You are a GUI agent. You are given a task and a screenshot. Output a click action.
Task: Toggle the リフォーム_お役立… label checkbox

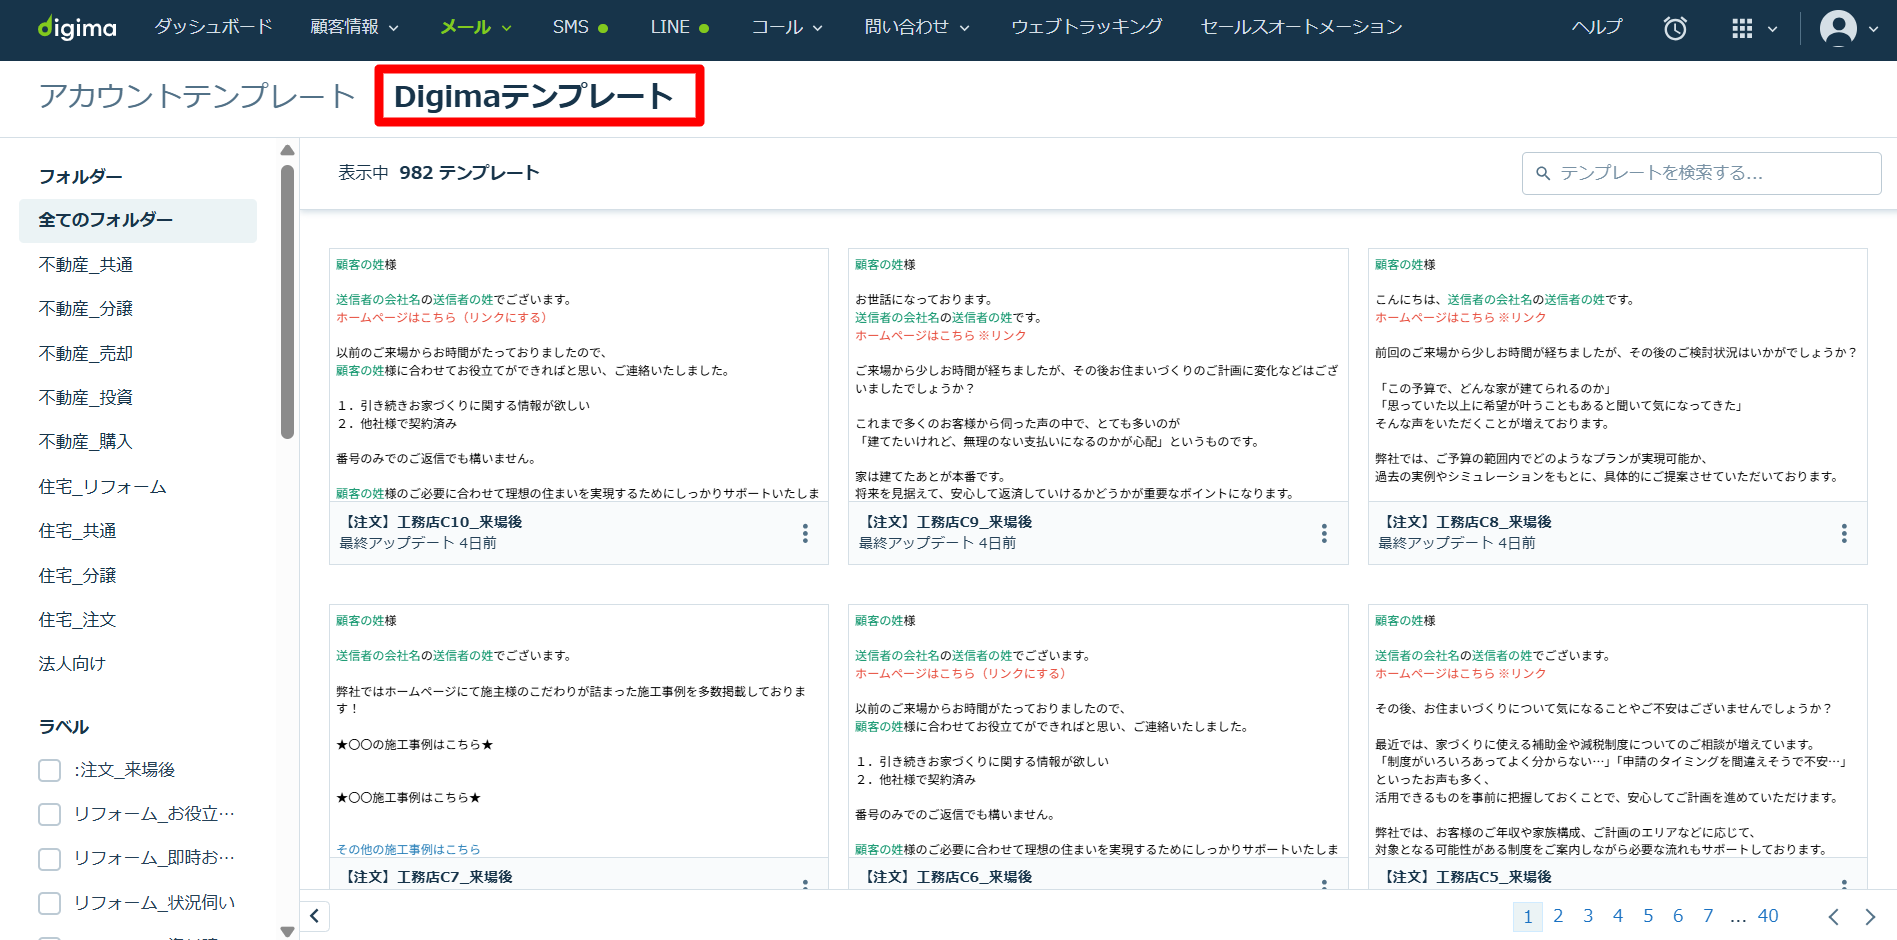50,814
